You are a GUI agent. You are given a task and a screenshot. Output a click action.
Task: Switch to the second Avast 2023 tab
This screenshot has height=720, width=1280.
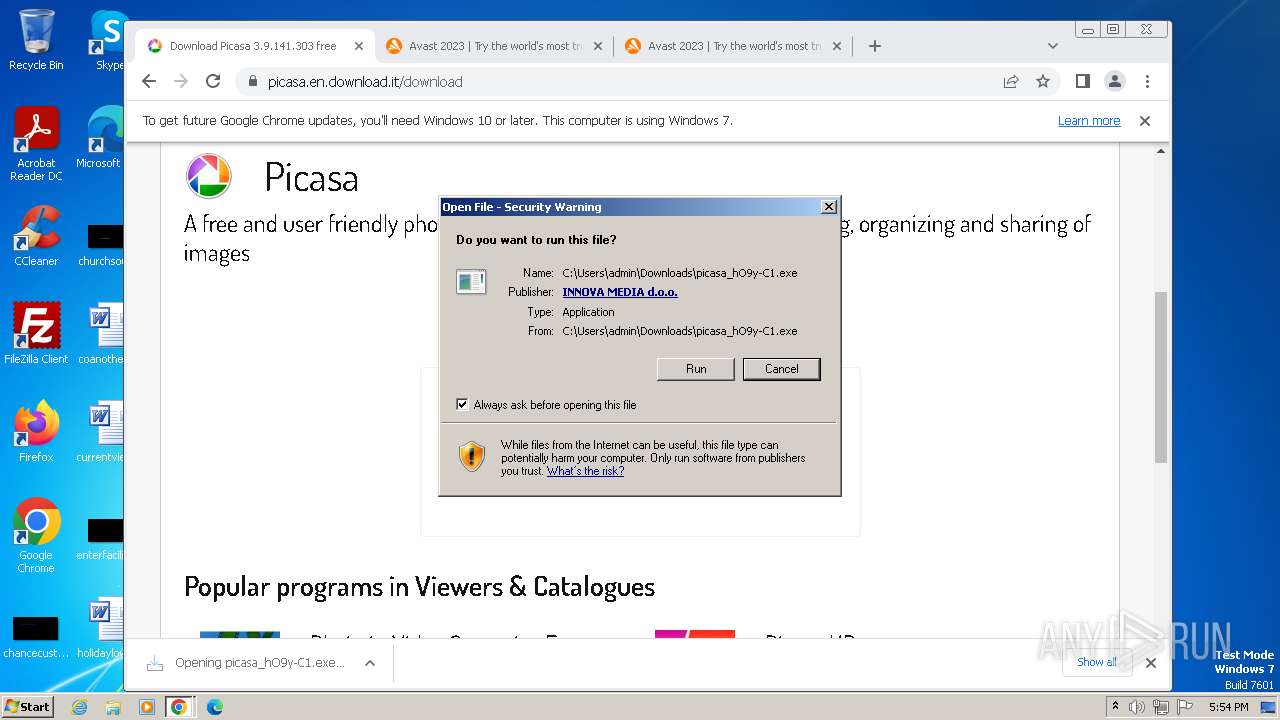734,46
